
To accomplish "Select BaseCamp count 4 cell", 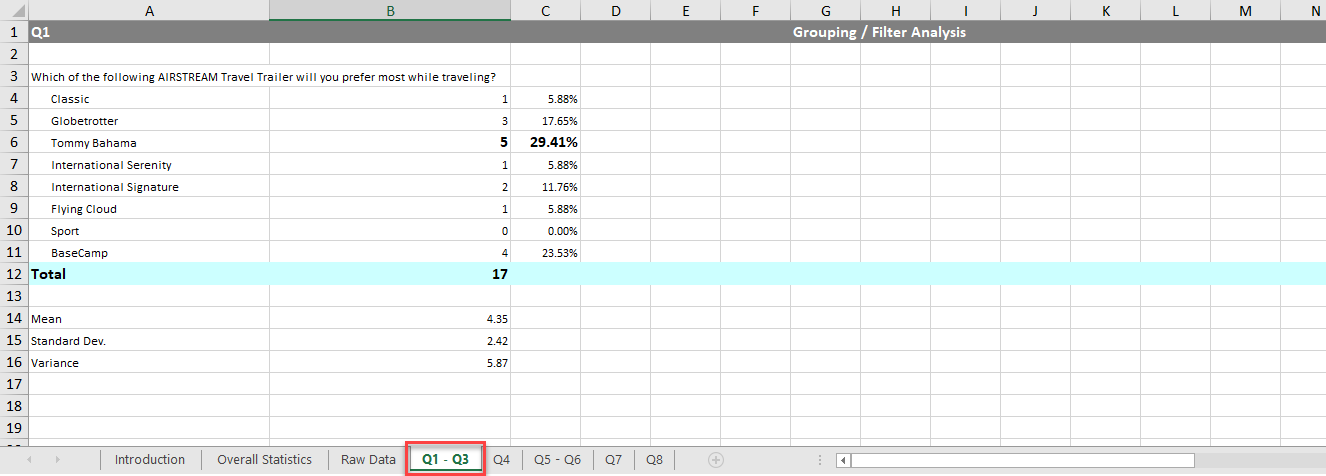I will point(390,253).
